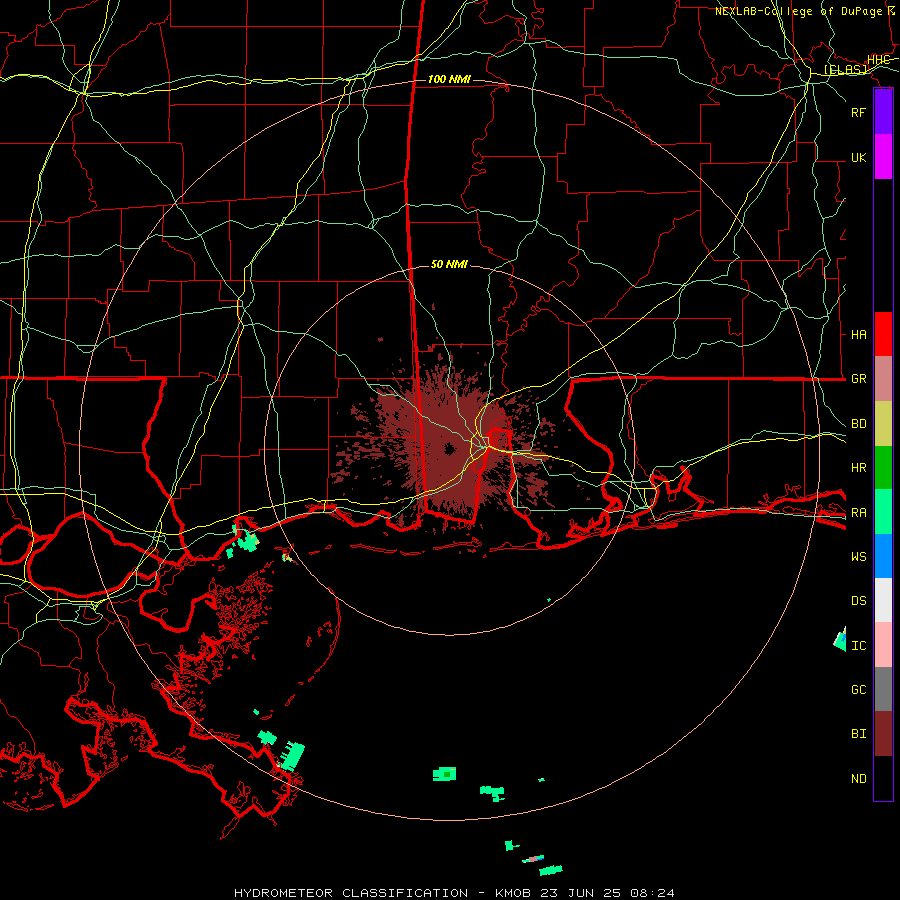Click the "UK" legend label
This screenshot has width=900, height=900.
859,157
